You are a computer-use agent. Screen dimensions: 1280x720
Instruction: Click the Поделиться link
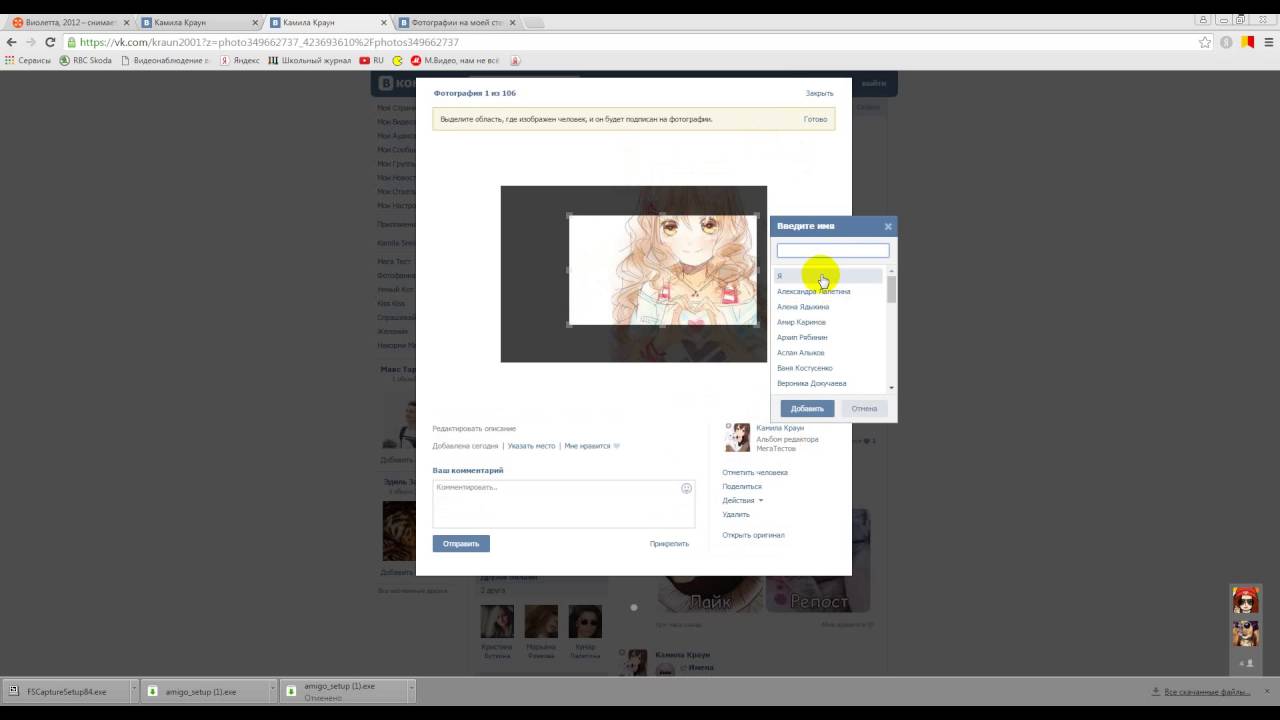742,486
